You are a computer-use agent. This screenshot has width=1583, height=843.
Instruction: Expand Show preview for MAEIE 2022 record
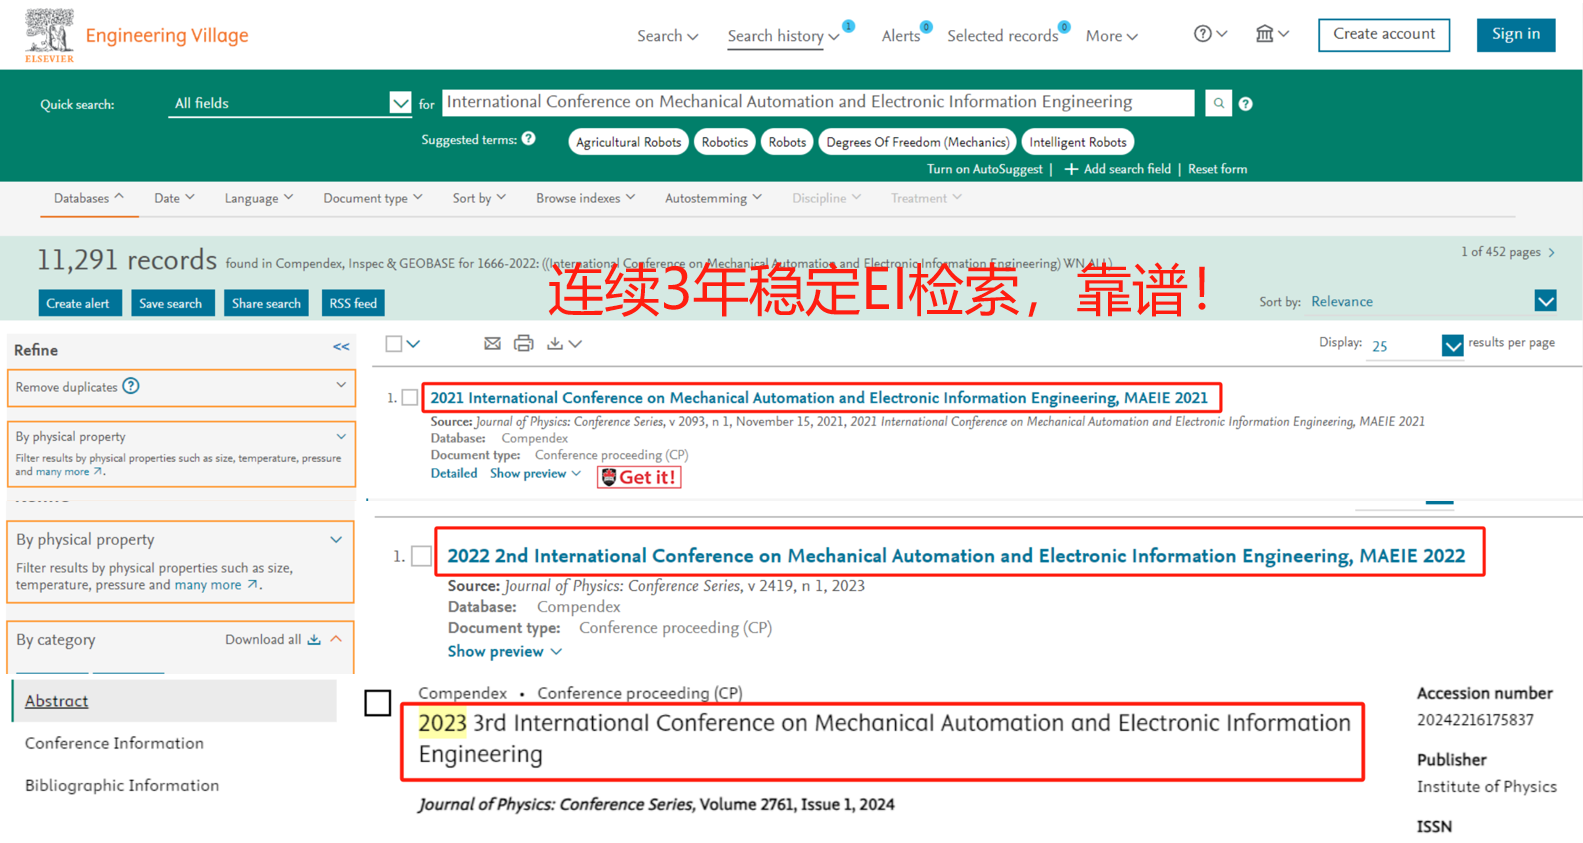[505, 651]
